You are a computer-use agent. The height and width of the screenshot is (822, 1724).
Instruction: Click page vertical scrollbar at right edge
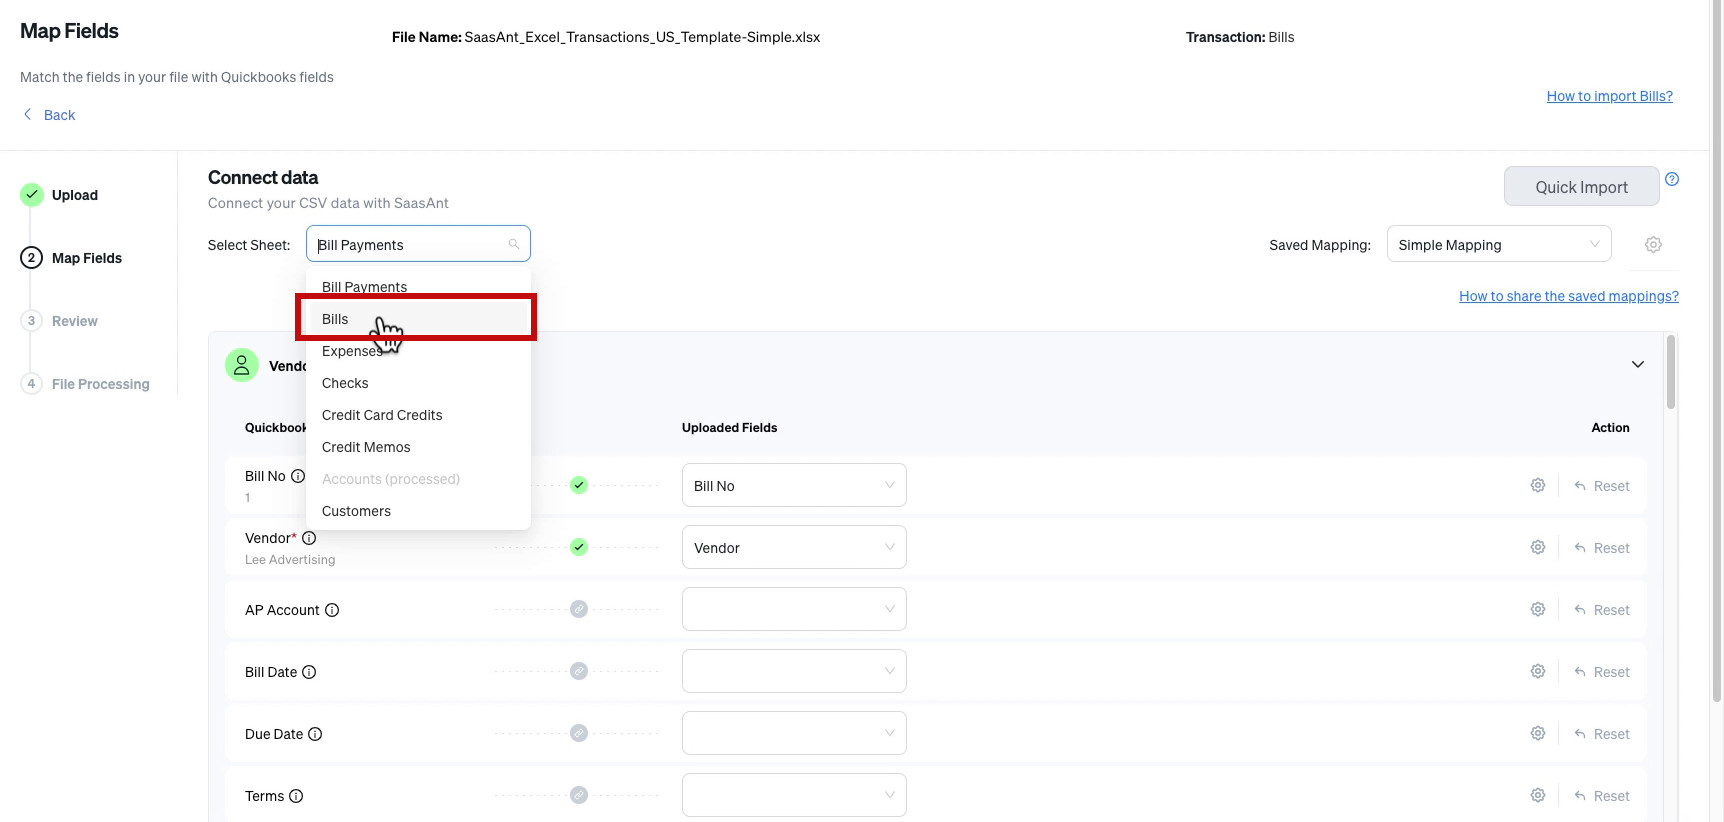(x=1717, y=350)
